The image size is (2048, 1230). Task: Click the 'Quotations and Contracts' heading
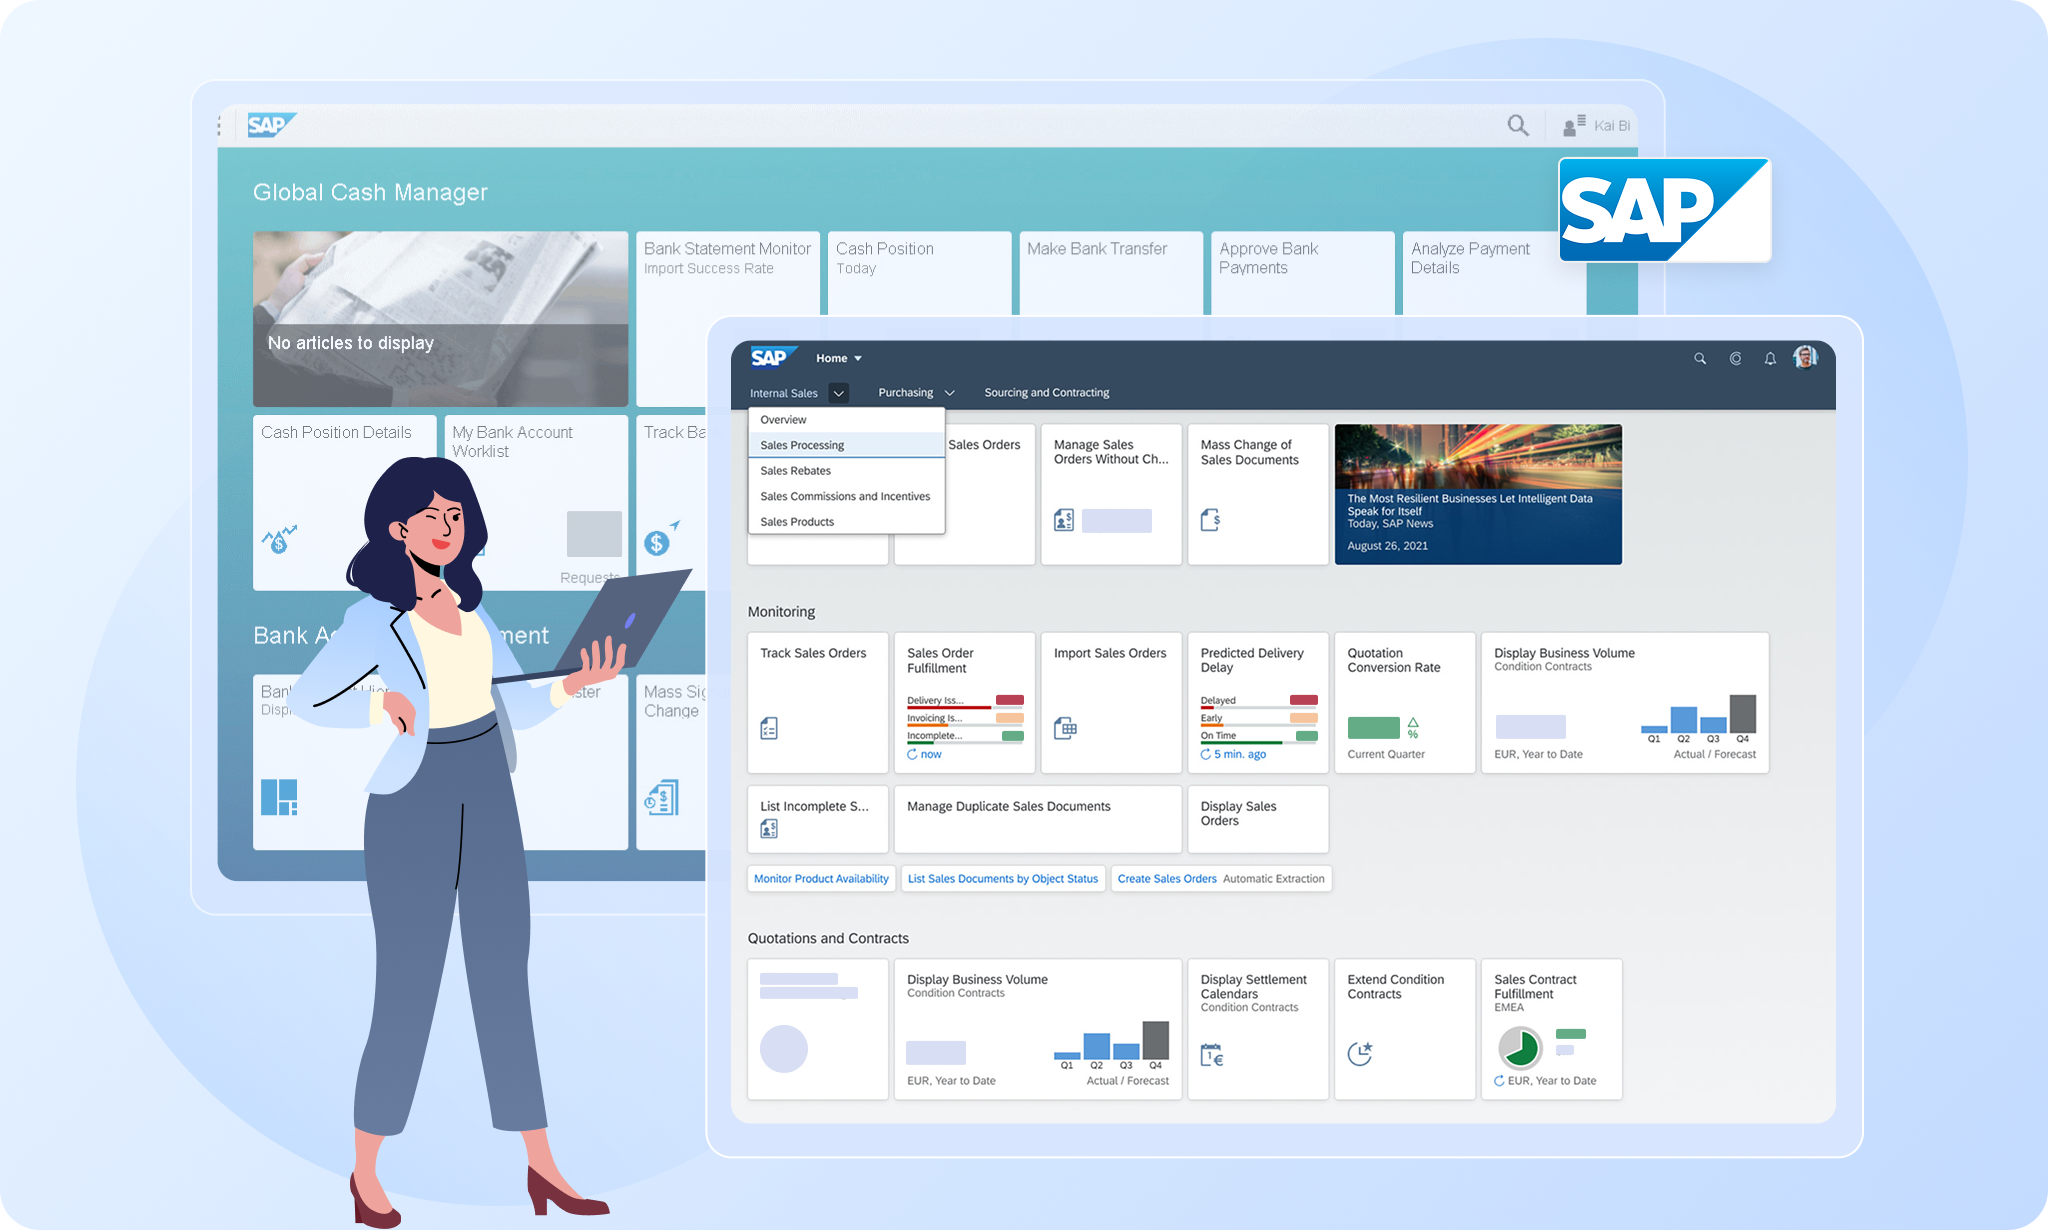tap(828, 938)
